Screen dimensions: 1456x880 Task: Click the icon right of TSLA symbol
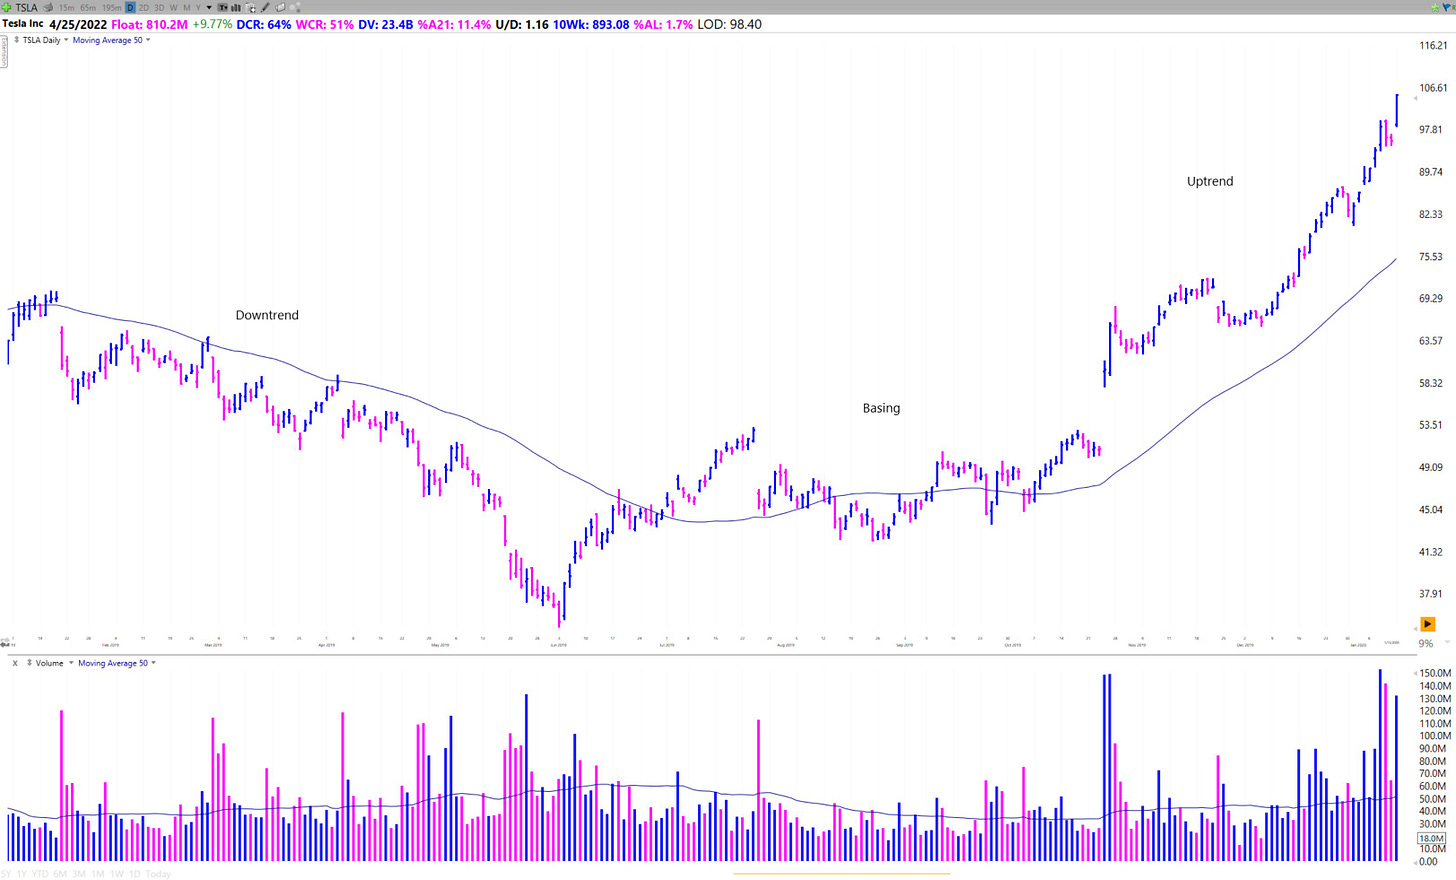[x=48, y=7]
